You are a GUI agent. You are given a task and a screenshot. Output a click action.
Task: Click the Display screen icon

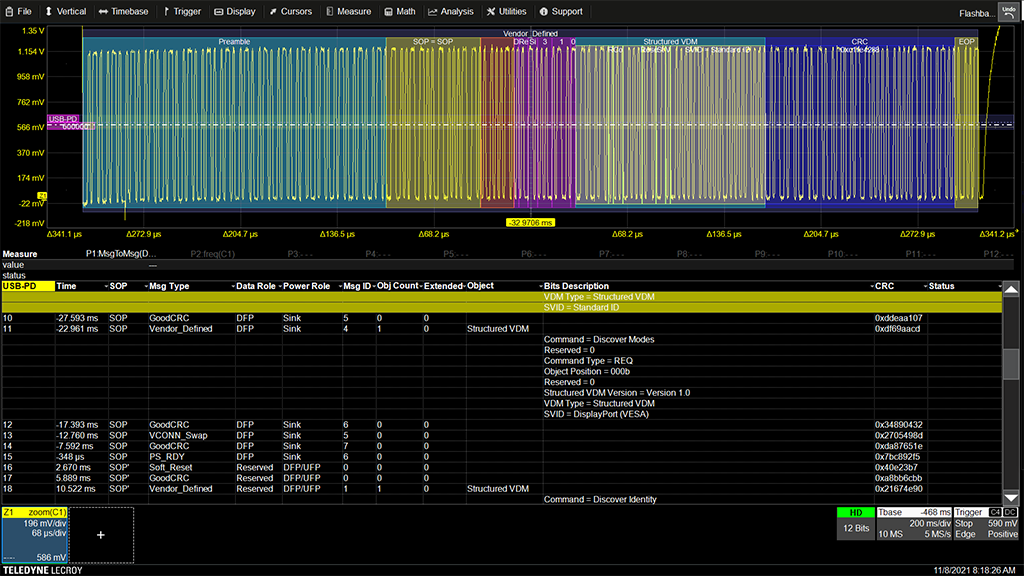[219, 11]
